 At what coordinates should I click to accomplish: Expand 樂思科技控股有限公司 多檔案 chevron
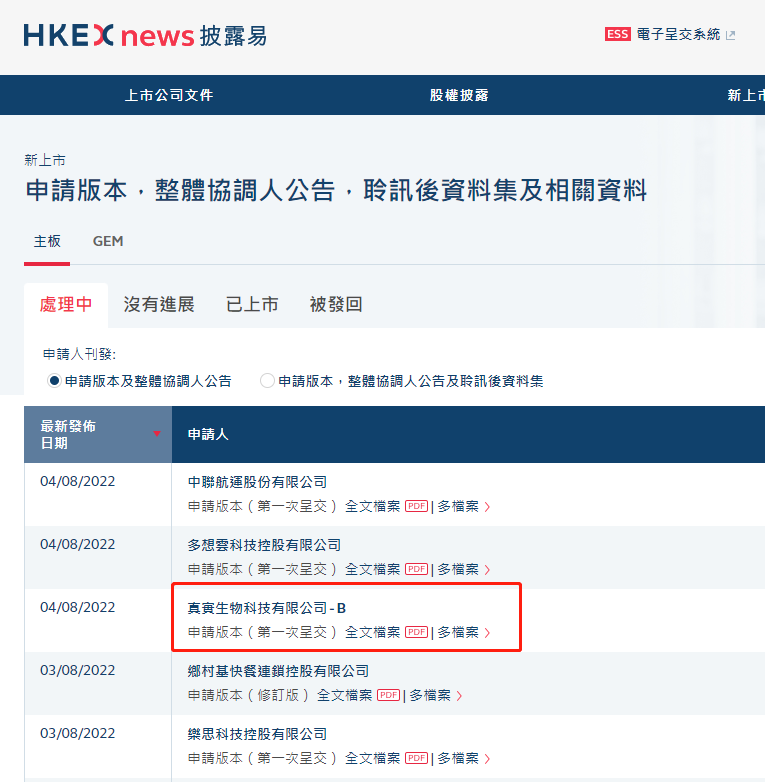(x=487, y=759)
